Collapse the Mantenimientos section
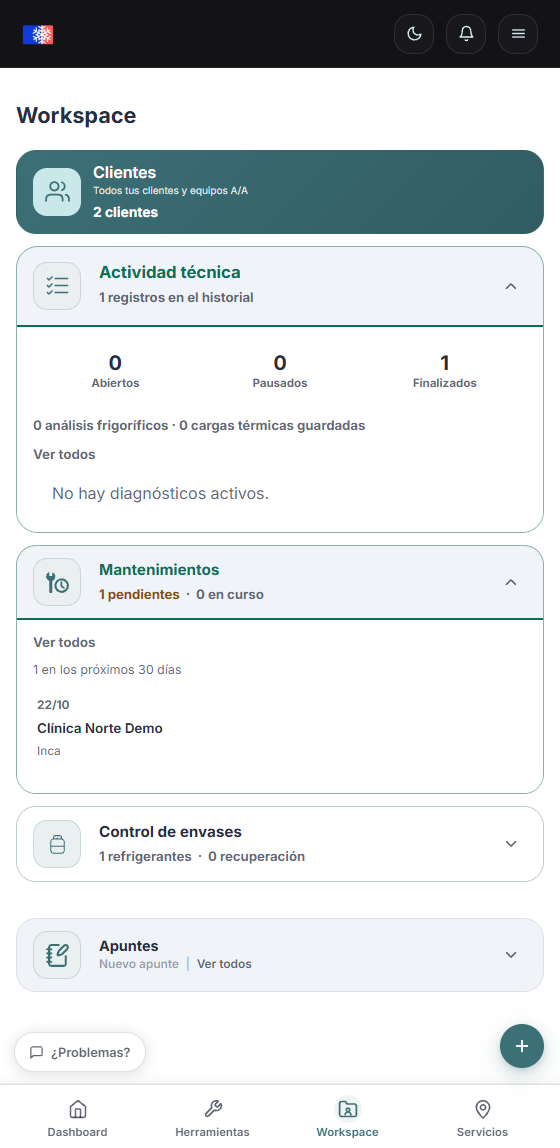Screen dimensions: 560x1148 coord(511,582)
